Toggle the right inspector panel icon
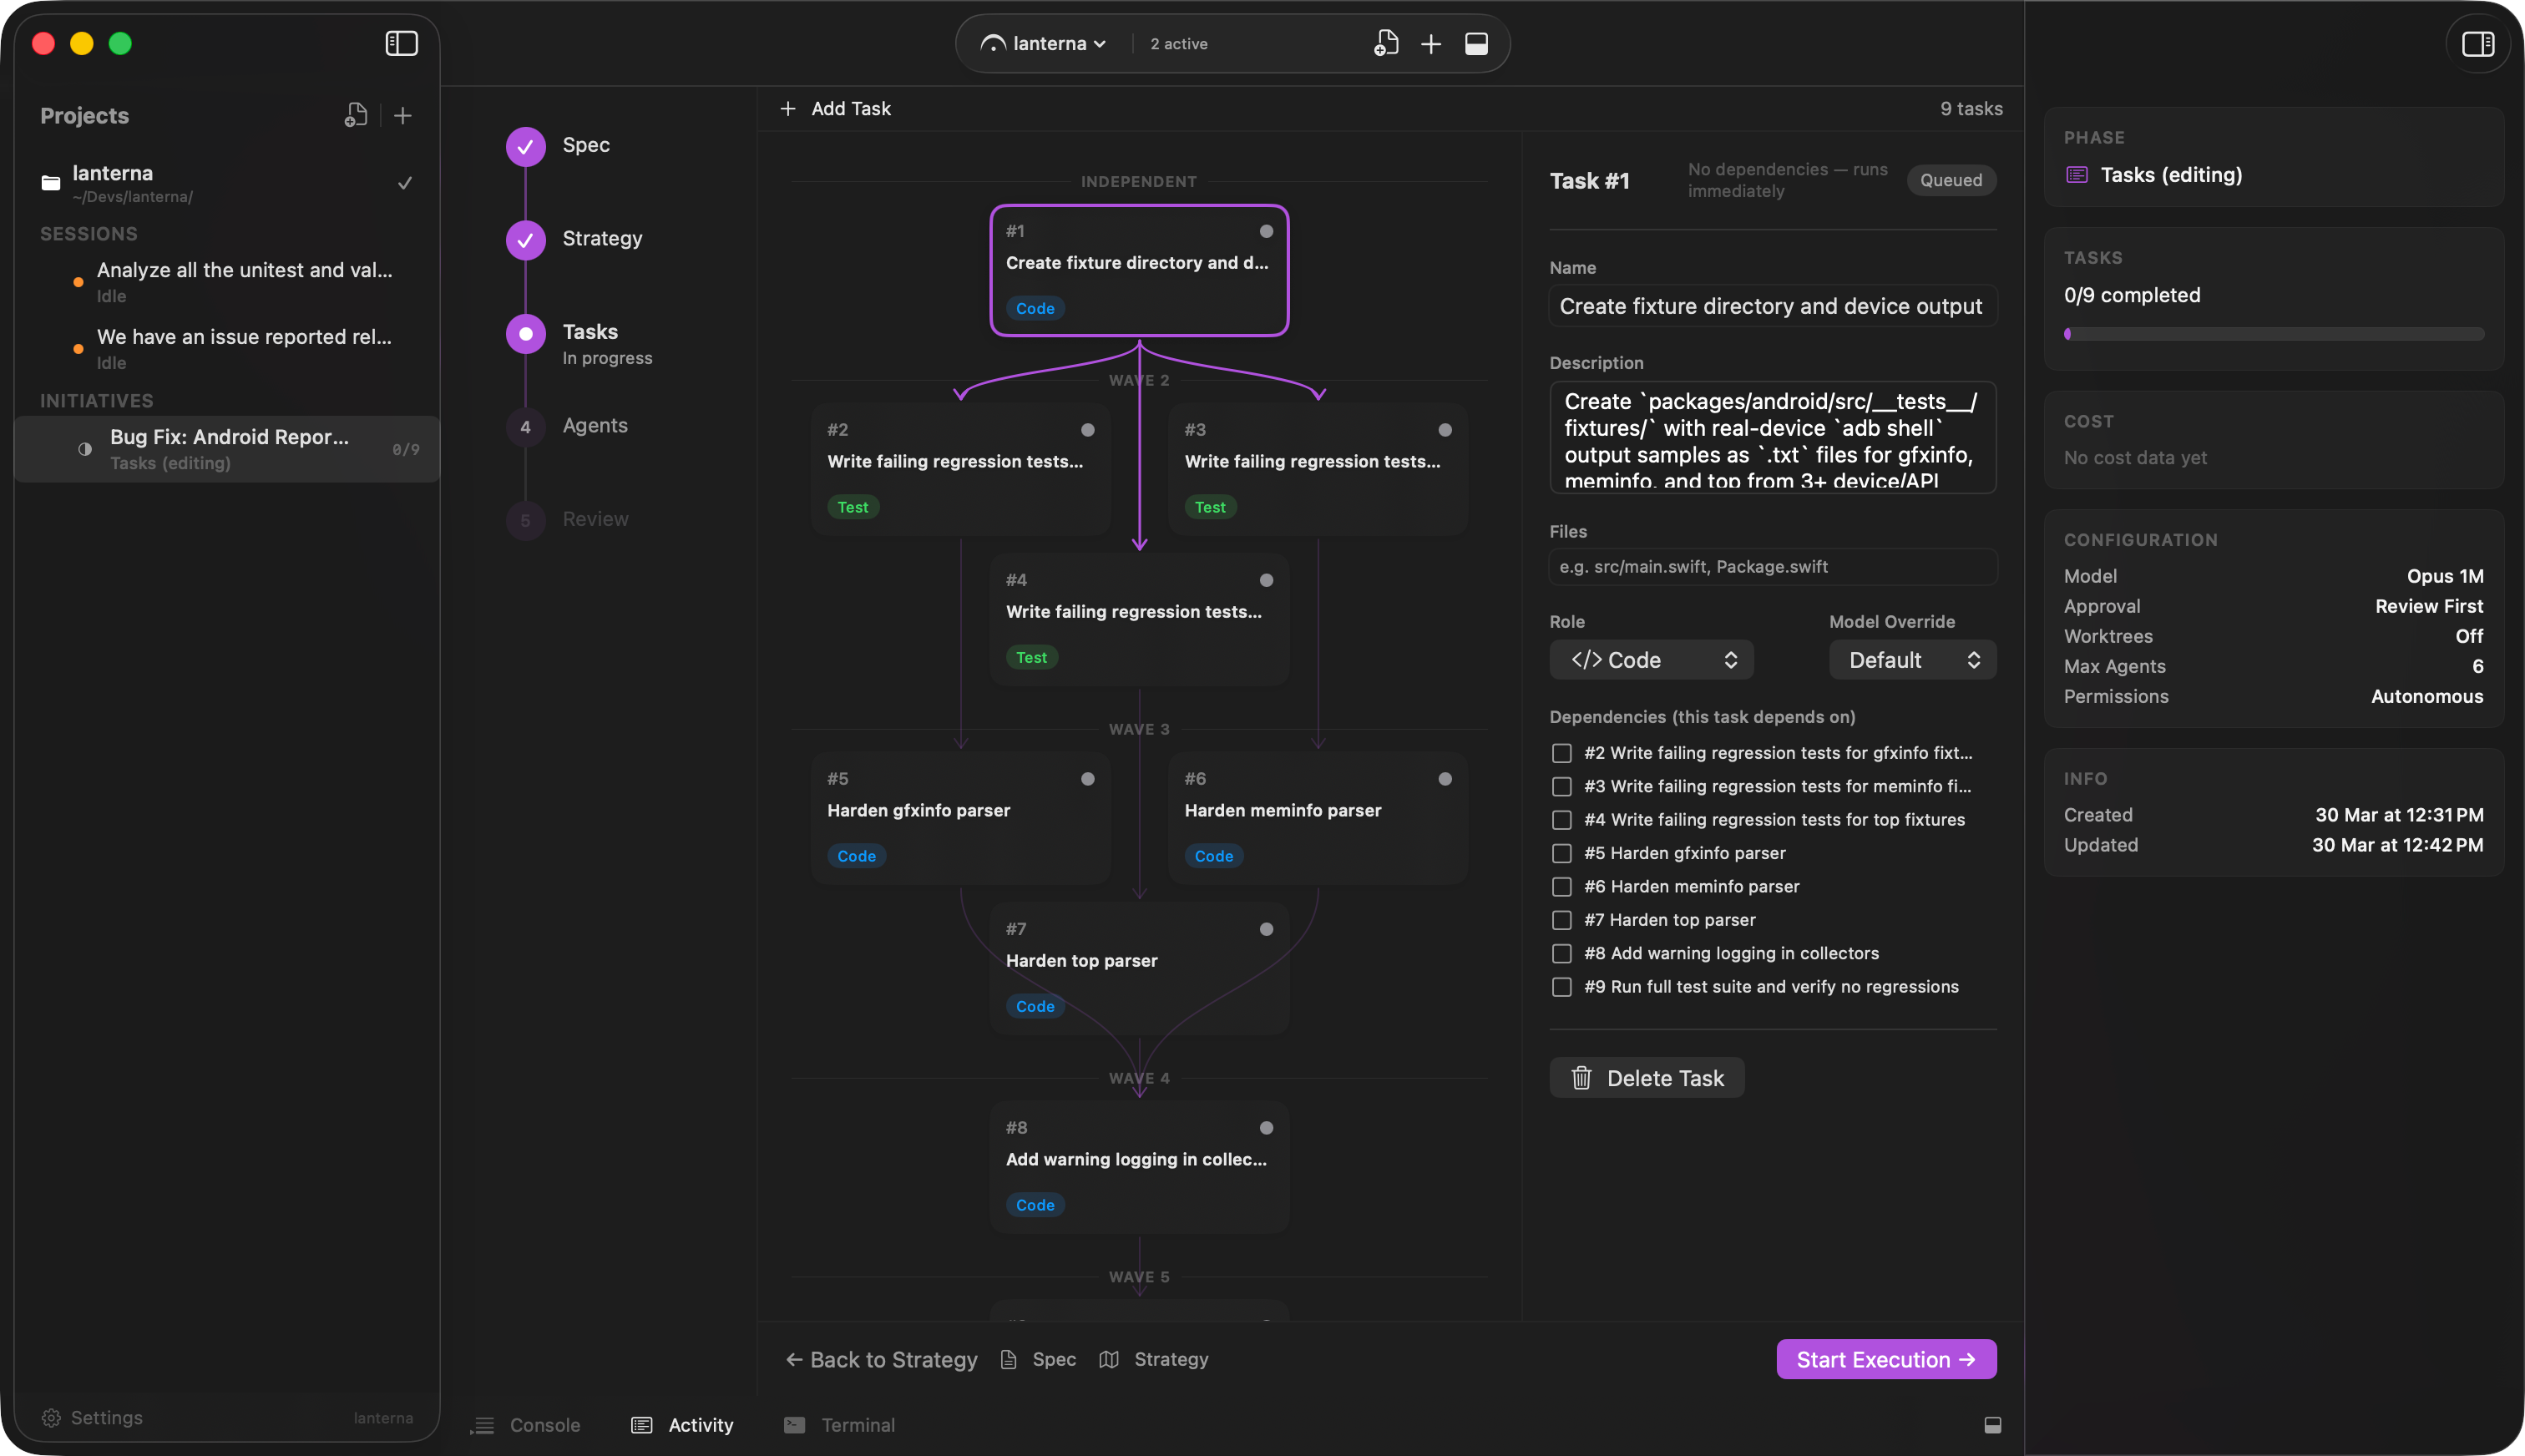 coord(2477,44)
